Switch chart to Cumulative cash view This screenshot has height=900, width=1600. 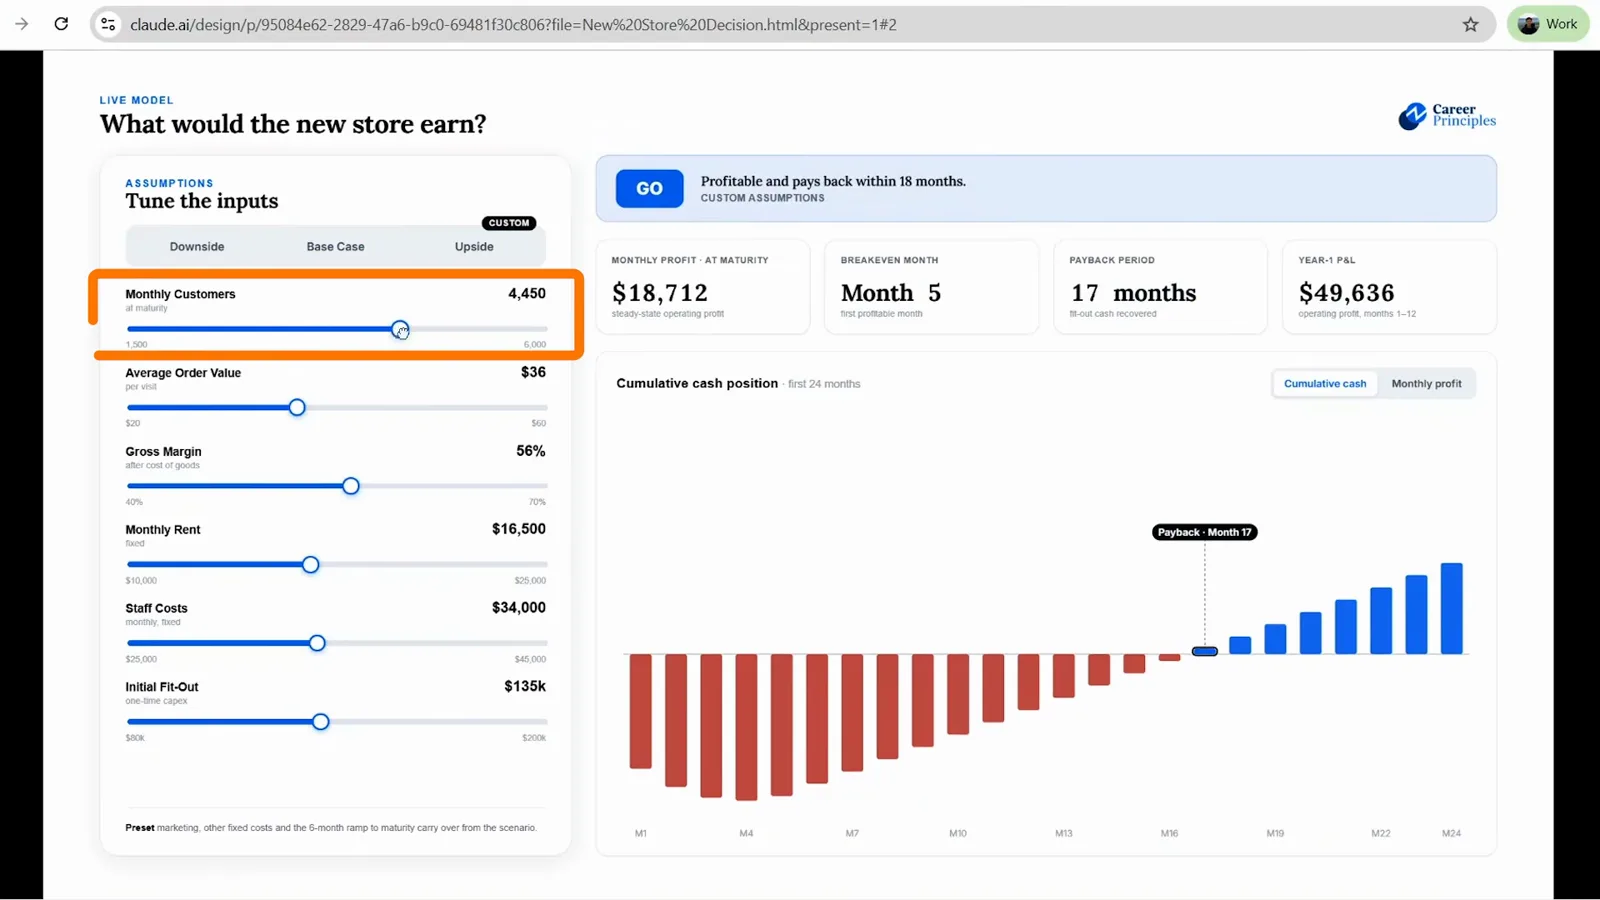(x=1325, y=384)
